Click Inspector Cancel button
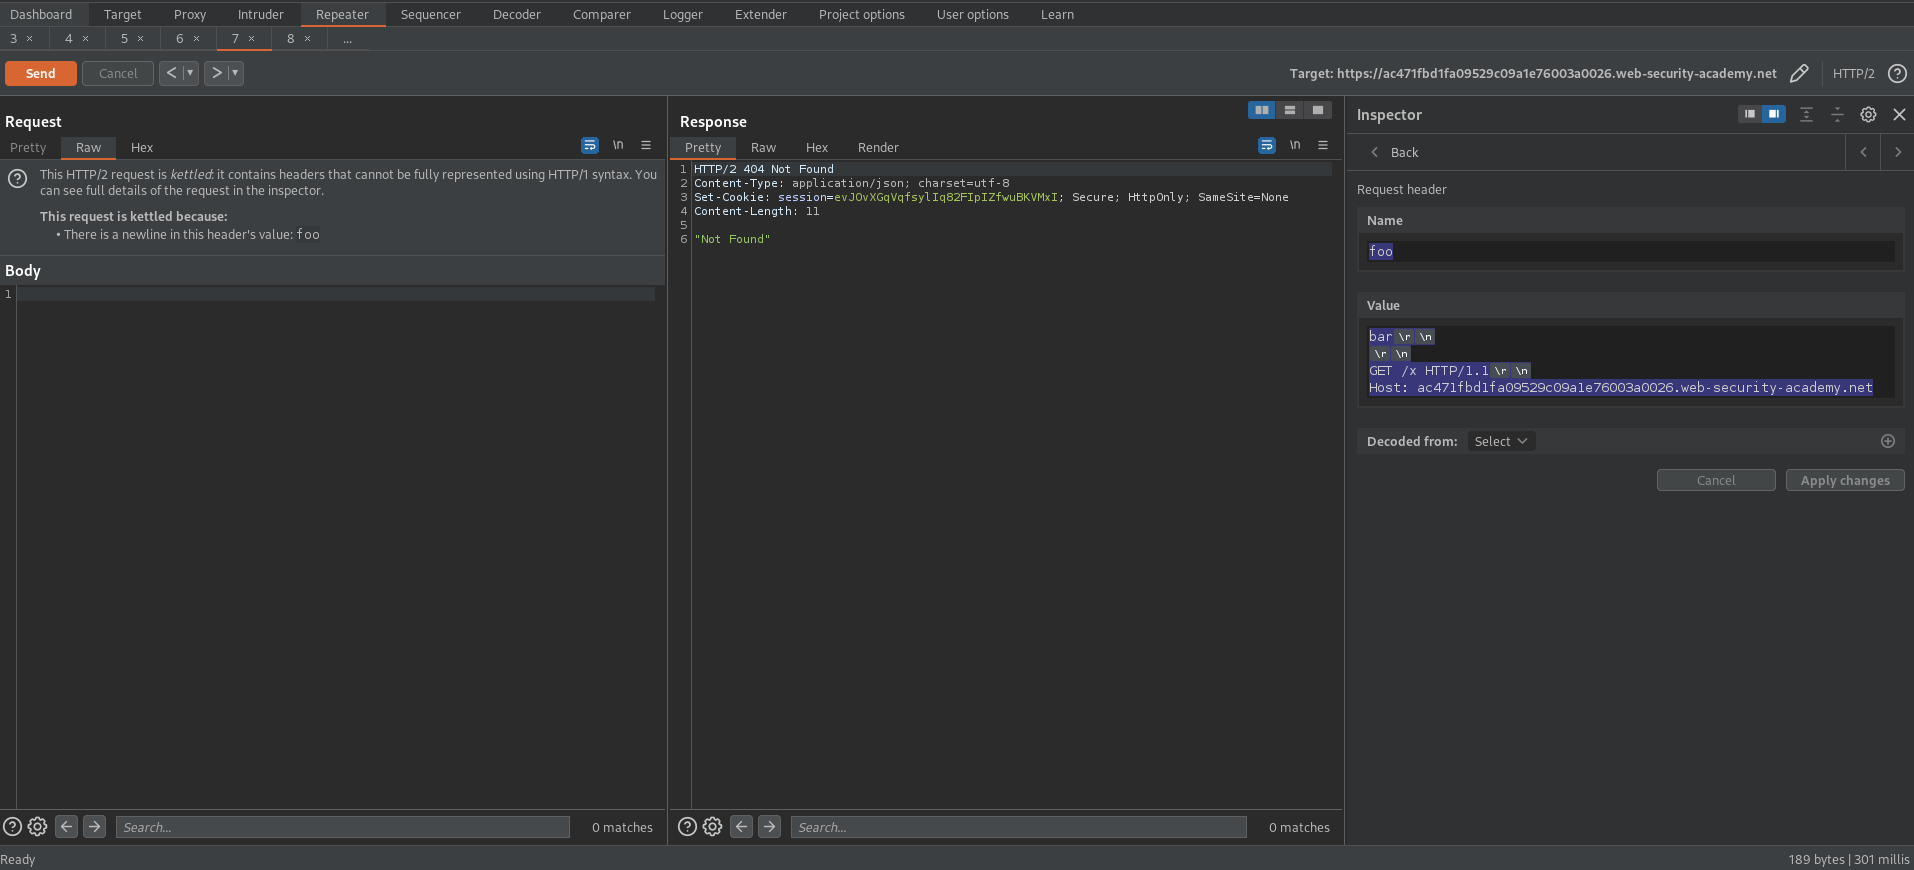Viewport: 1914px width, 870px height. (1716, 480)
